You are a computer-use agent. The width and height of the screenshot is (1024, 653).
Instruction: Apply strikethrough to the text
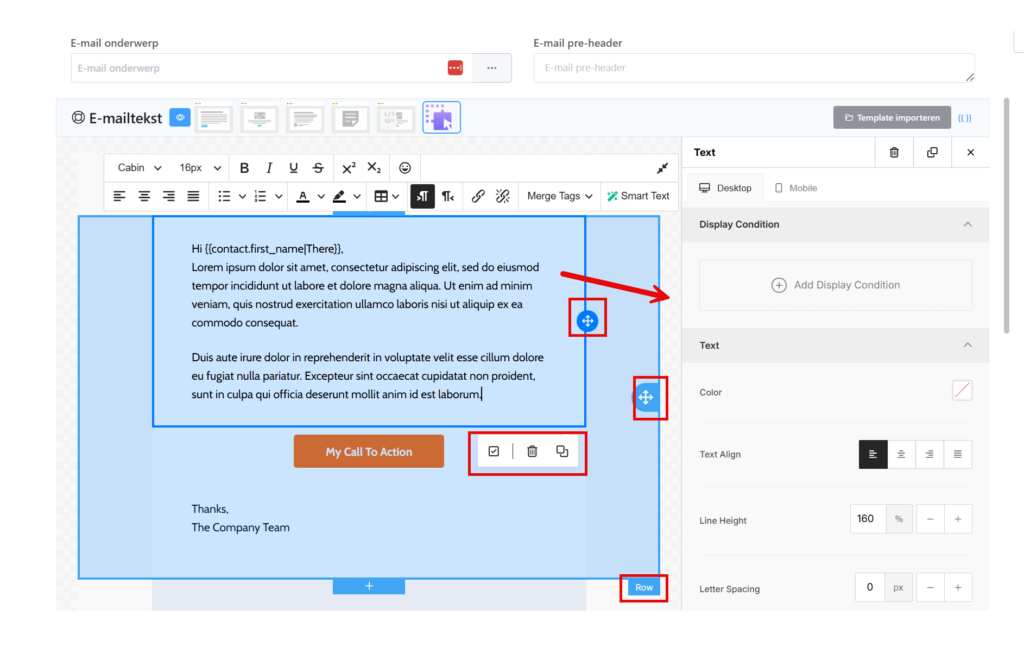click(318, 168)
